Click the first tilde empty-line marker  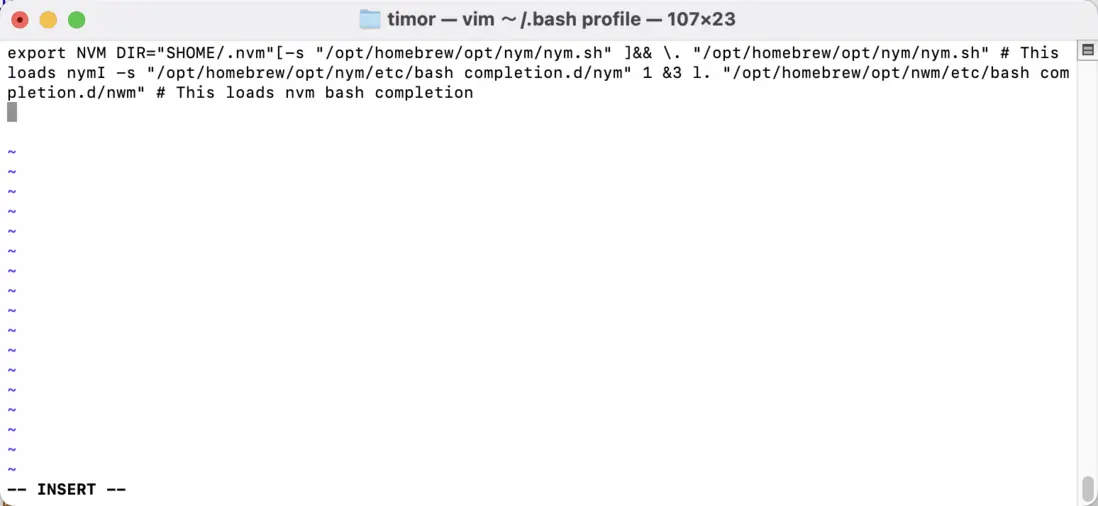(x=12, y=152)
